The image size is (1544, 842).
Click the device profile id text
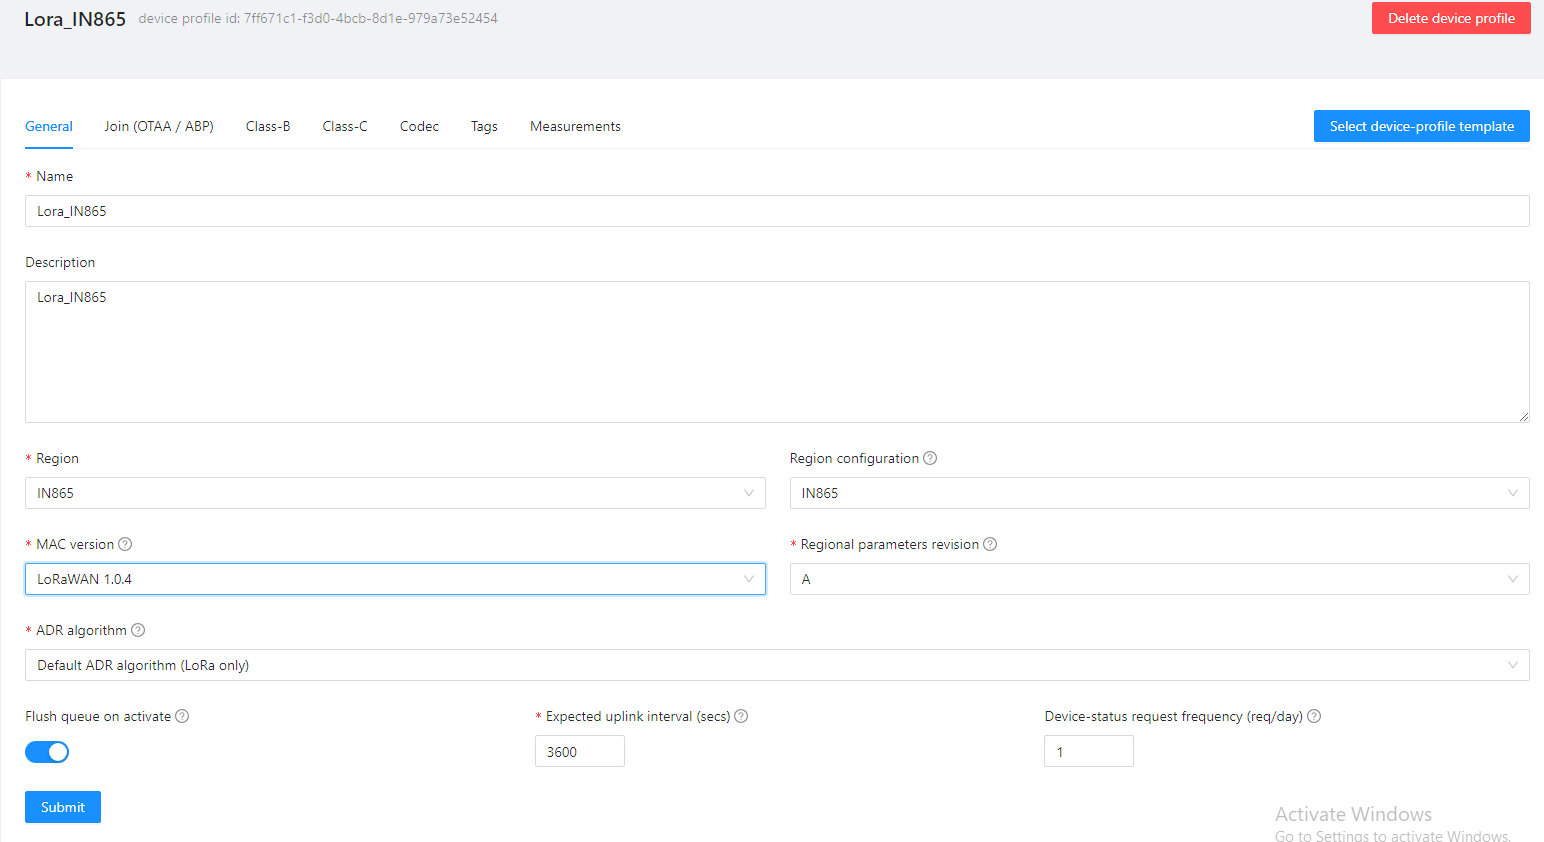coord(318,18)
